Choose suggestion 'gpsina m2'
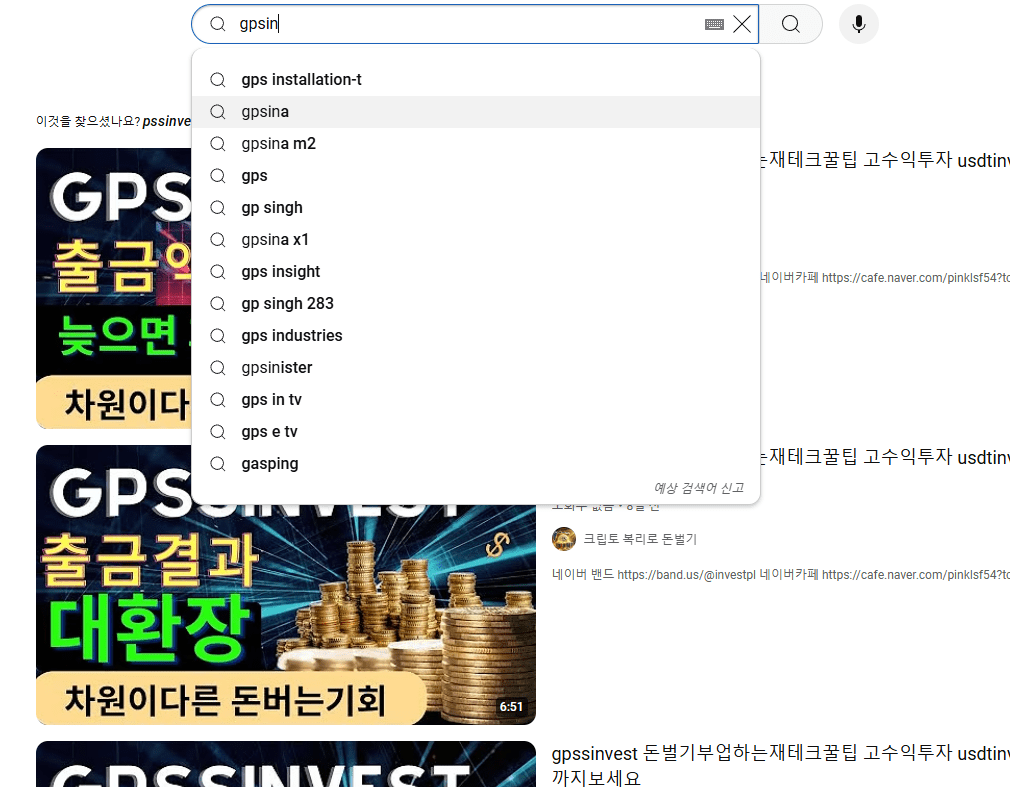Viewport: 1010px width, 787px height. coord(476,144)
